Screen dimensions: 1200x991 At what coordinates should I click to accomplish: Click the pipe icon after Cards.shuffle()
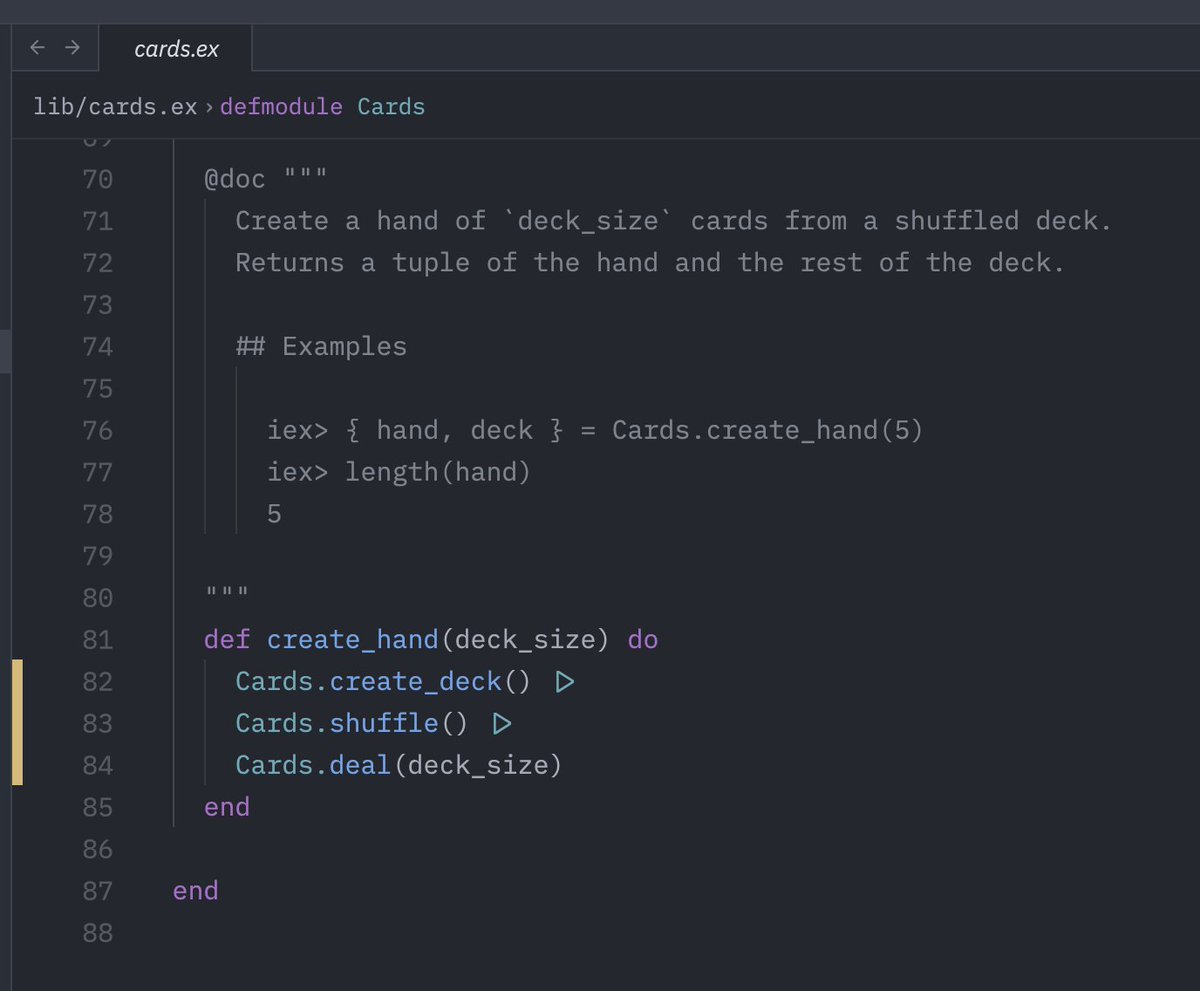pos(502,723)
